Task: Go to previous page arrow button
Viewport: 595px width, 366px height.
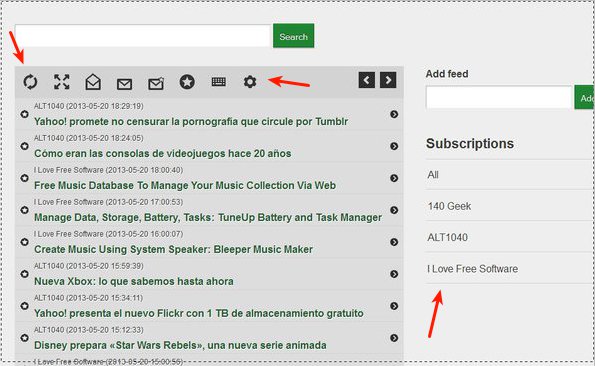Action: 367,80
